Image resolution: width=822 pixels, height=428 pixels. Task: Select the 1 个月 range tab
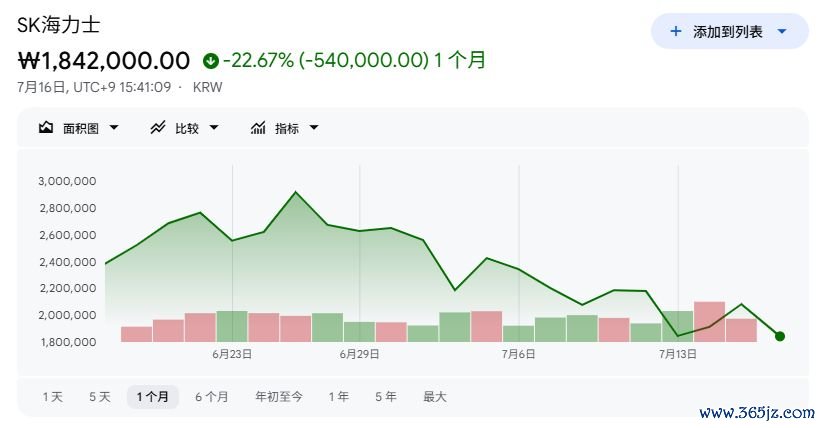[x=153, y=397]
